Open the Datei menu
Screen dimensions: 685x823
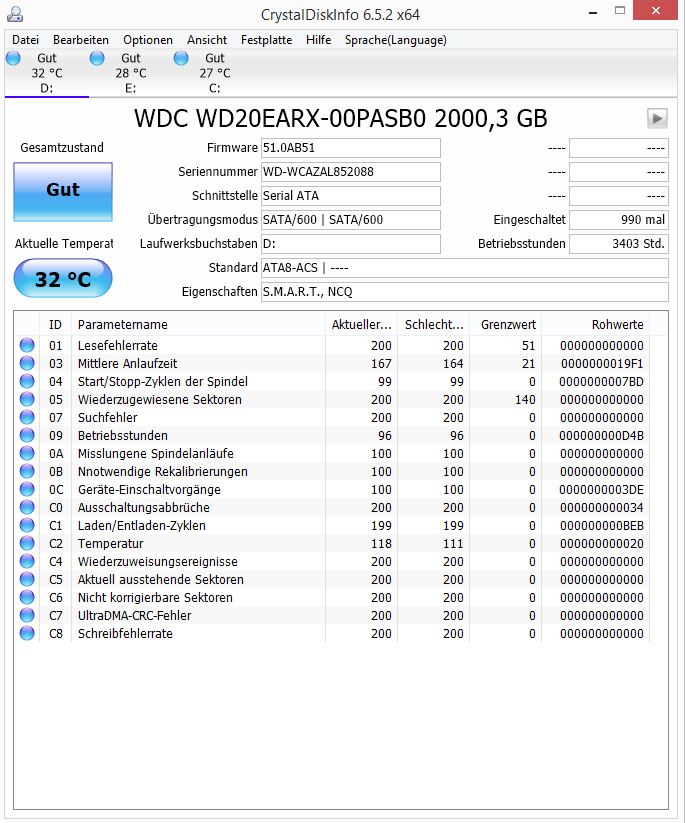pos(25,40)
